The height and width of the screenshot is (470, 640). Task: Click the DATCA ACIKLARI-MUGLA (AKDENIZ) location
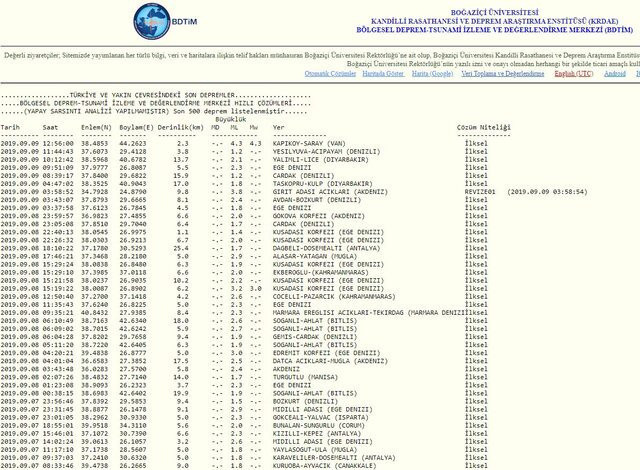point(330,361)
